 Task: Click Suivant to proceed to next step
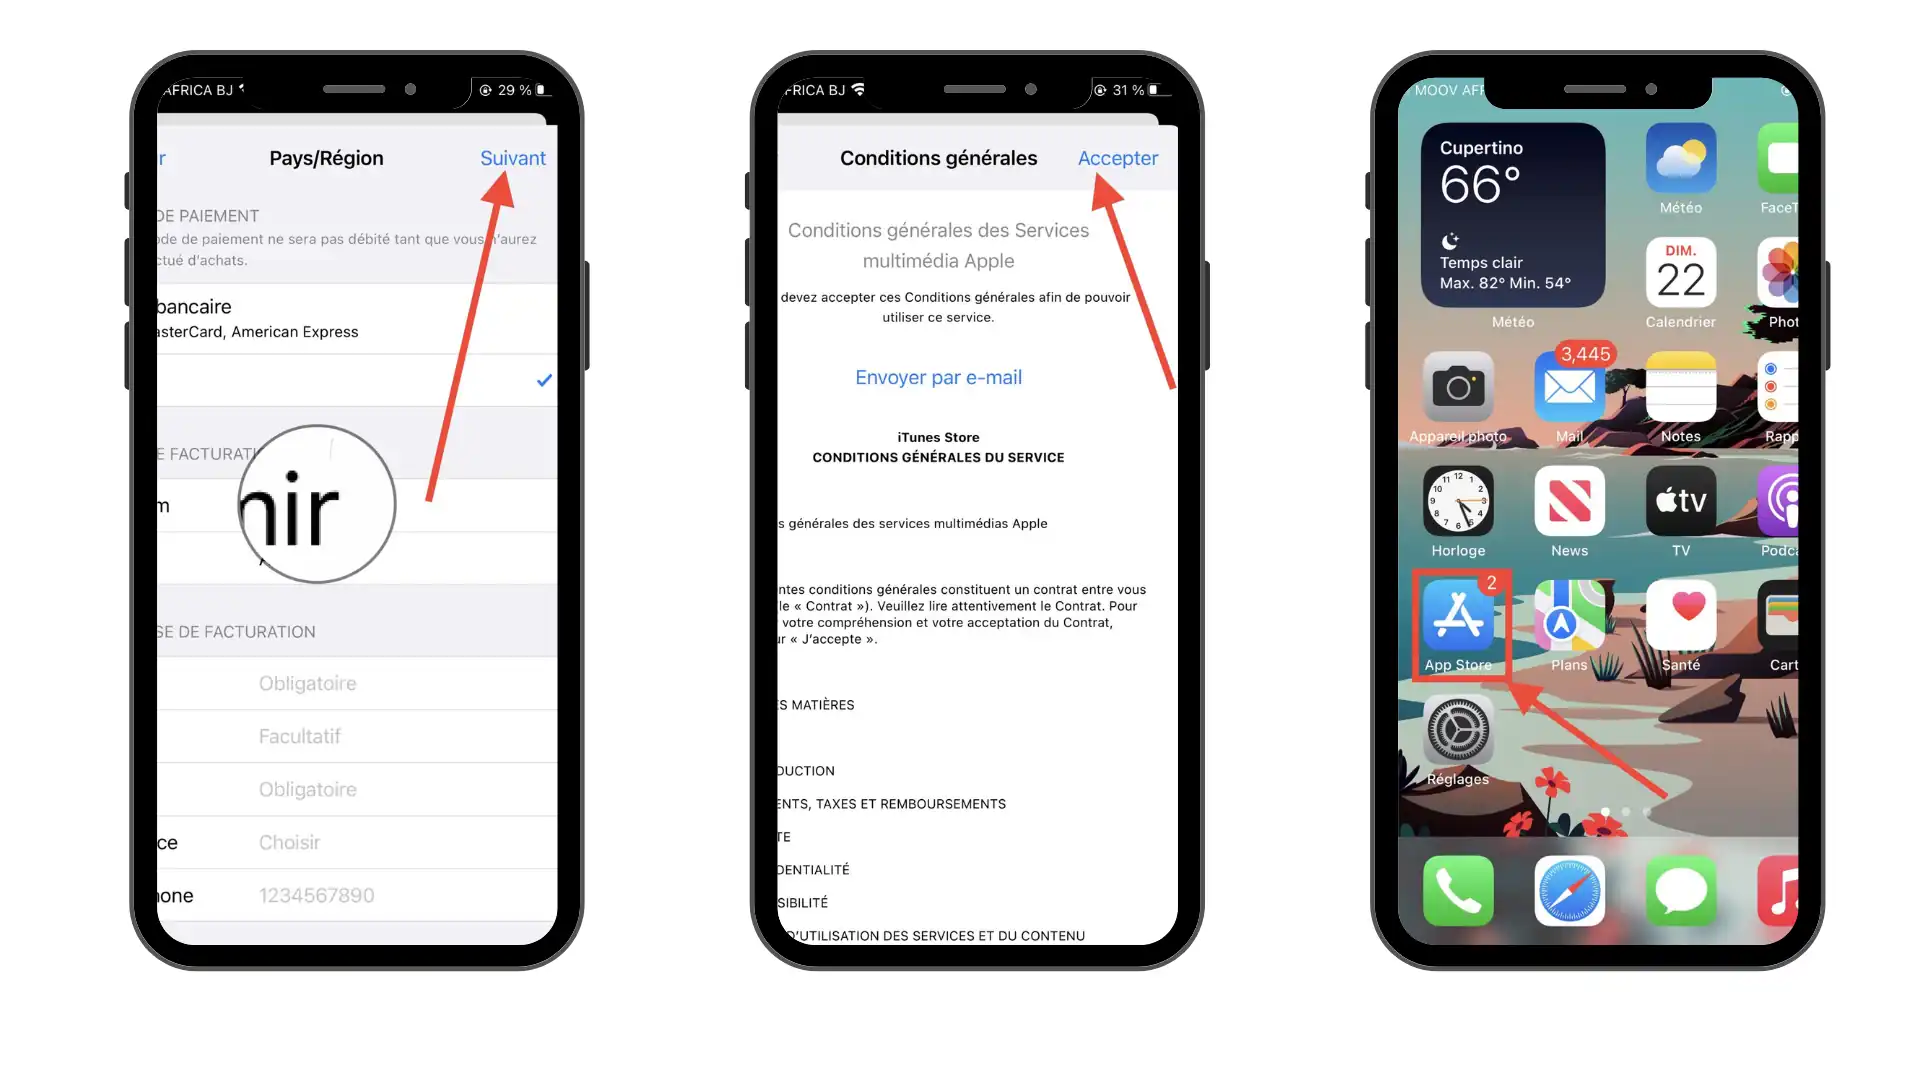click(x=513, y=157)
